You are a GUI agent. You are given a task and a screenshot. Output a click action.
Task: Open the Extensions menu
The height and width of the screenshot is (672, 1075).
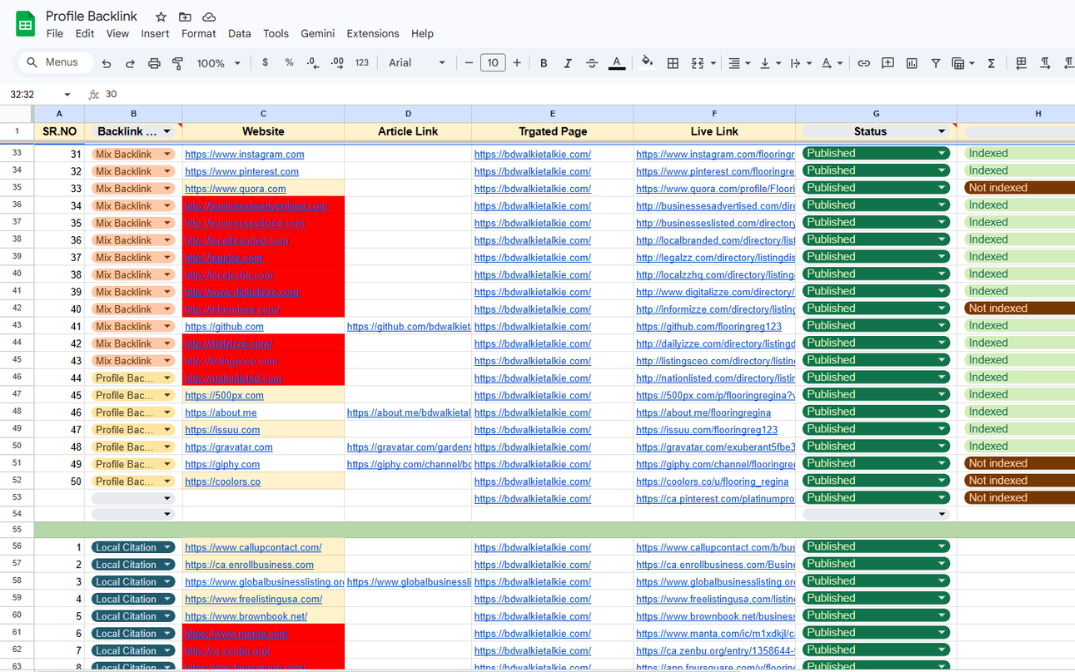tap(372, 33)
